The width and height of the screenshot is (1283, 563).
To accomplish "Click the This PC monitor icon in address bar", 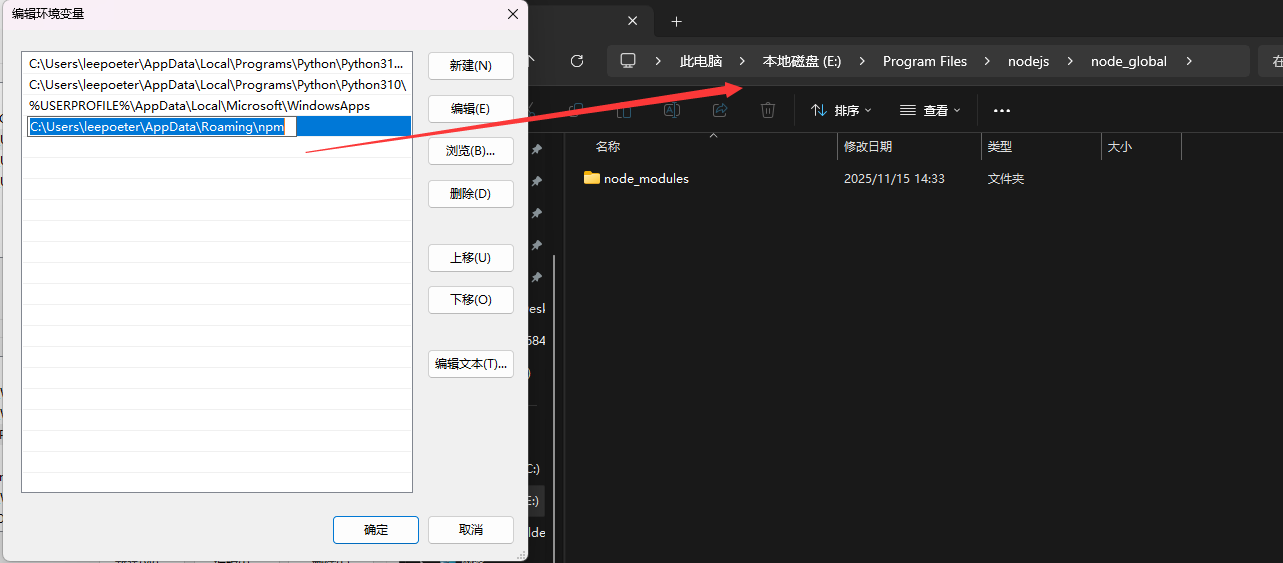I will (628, 61).
